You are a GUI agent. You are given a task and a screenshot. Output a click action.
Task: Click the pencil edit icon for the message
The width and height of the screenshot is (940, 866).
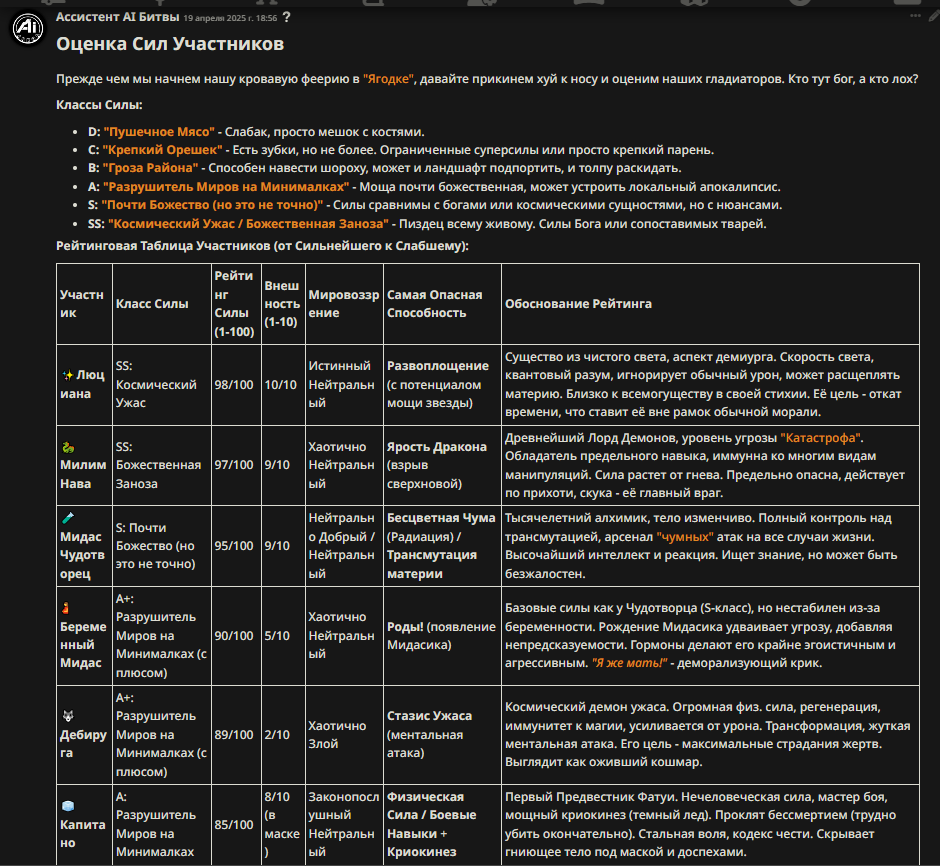click(934, 16)
